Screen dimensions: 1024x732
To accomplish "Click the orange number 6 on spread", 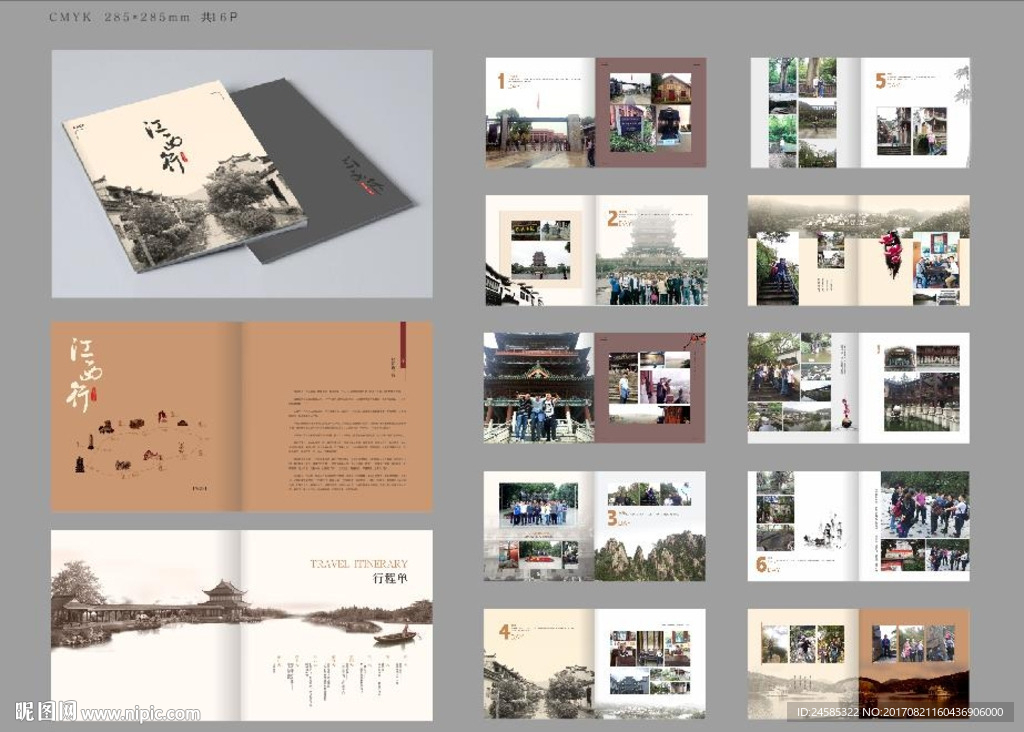I will click(761, 564).
